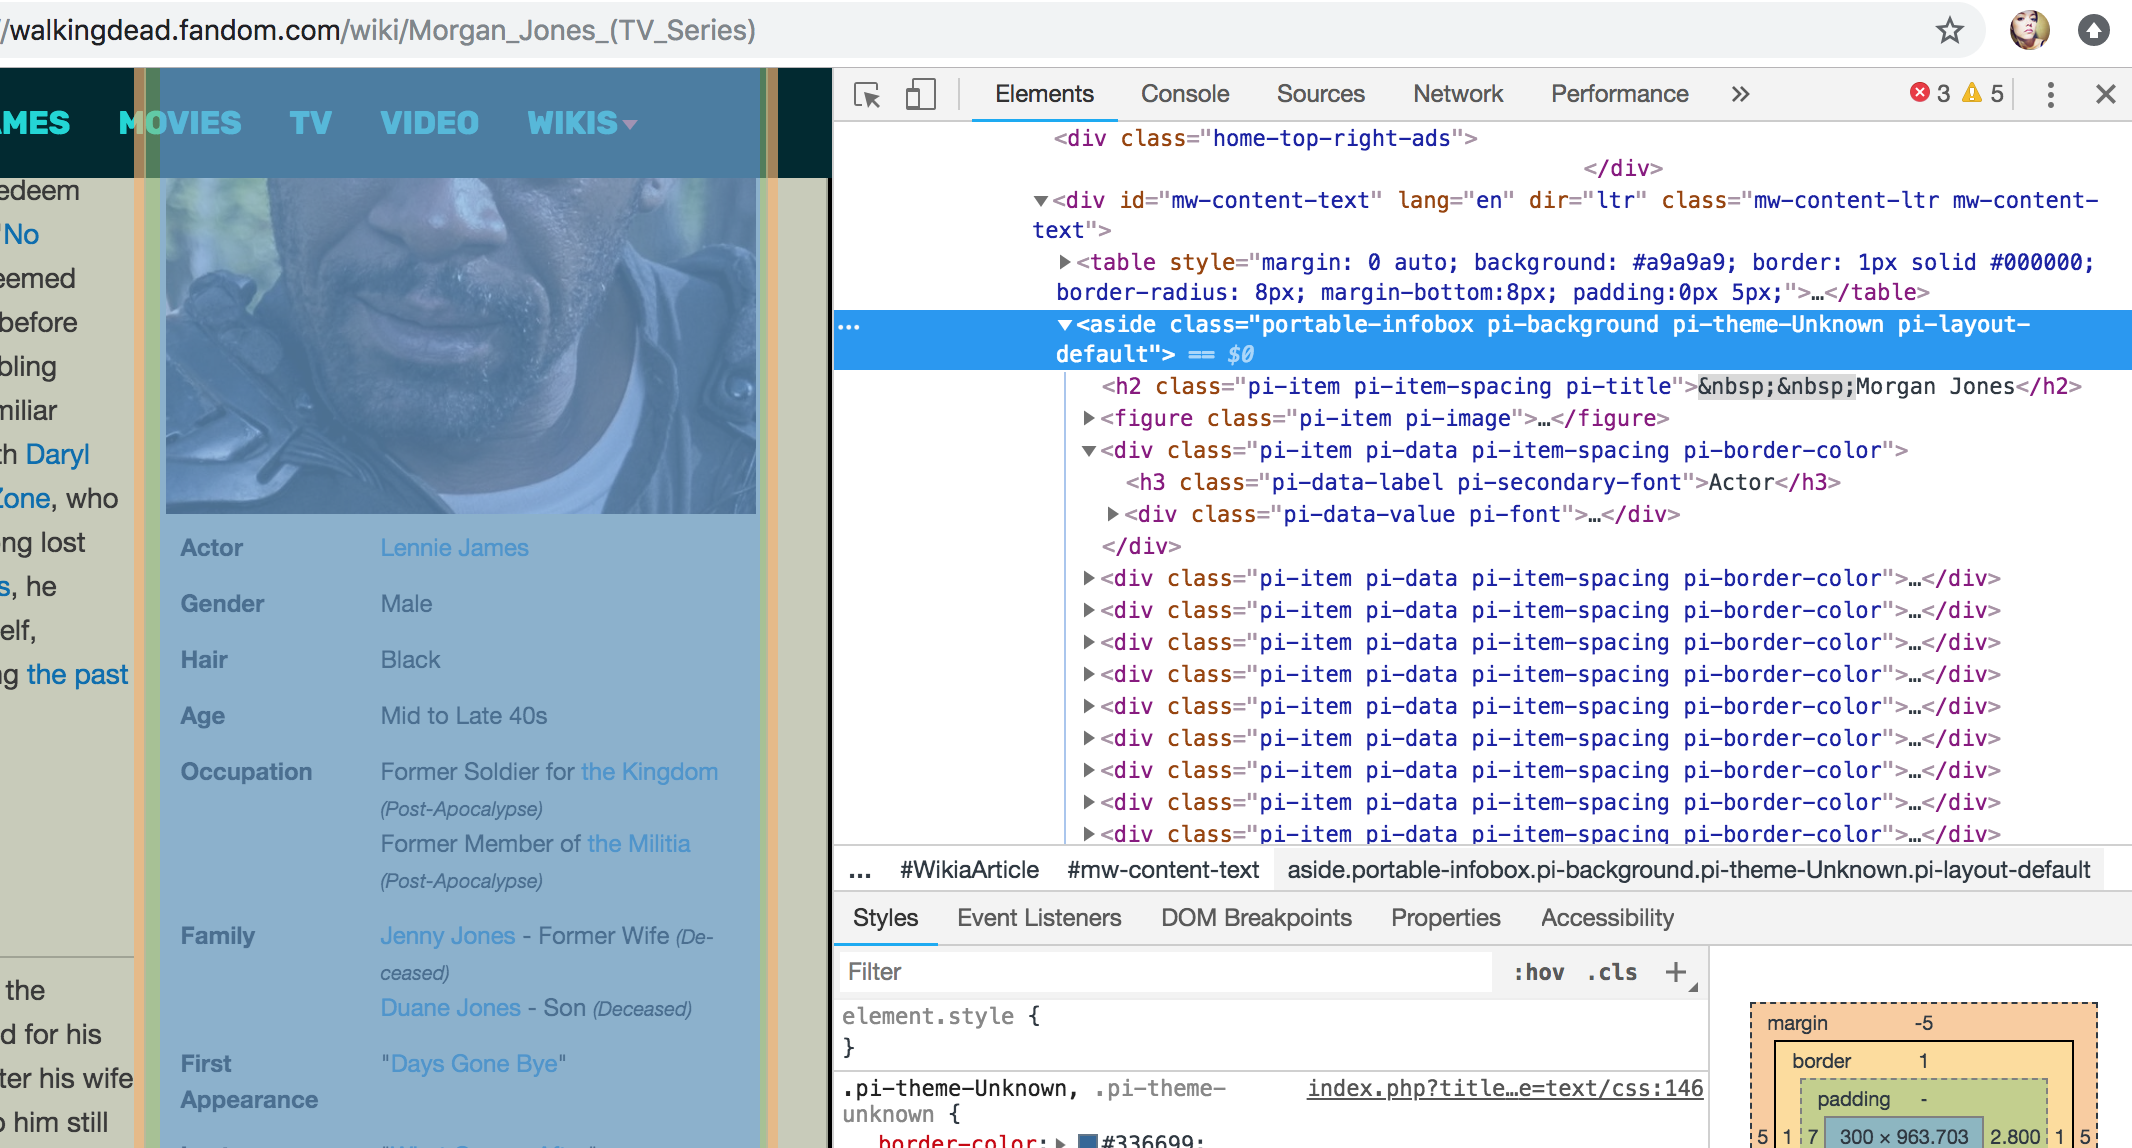Toggle the .cls class editor
Screen dimensions: 2132x1148
click(1611, 972)
